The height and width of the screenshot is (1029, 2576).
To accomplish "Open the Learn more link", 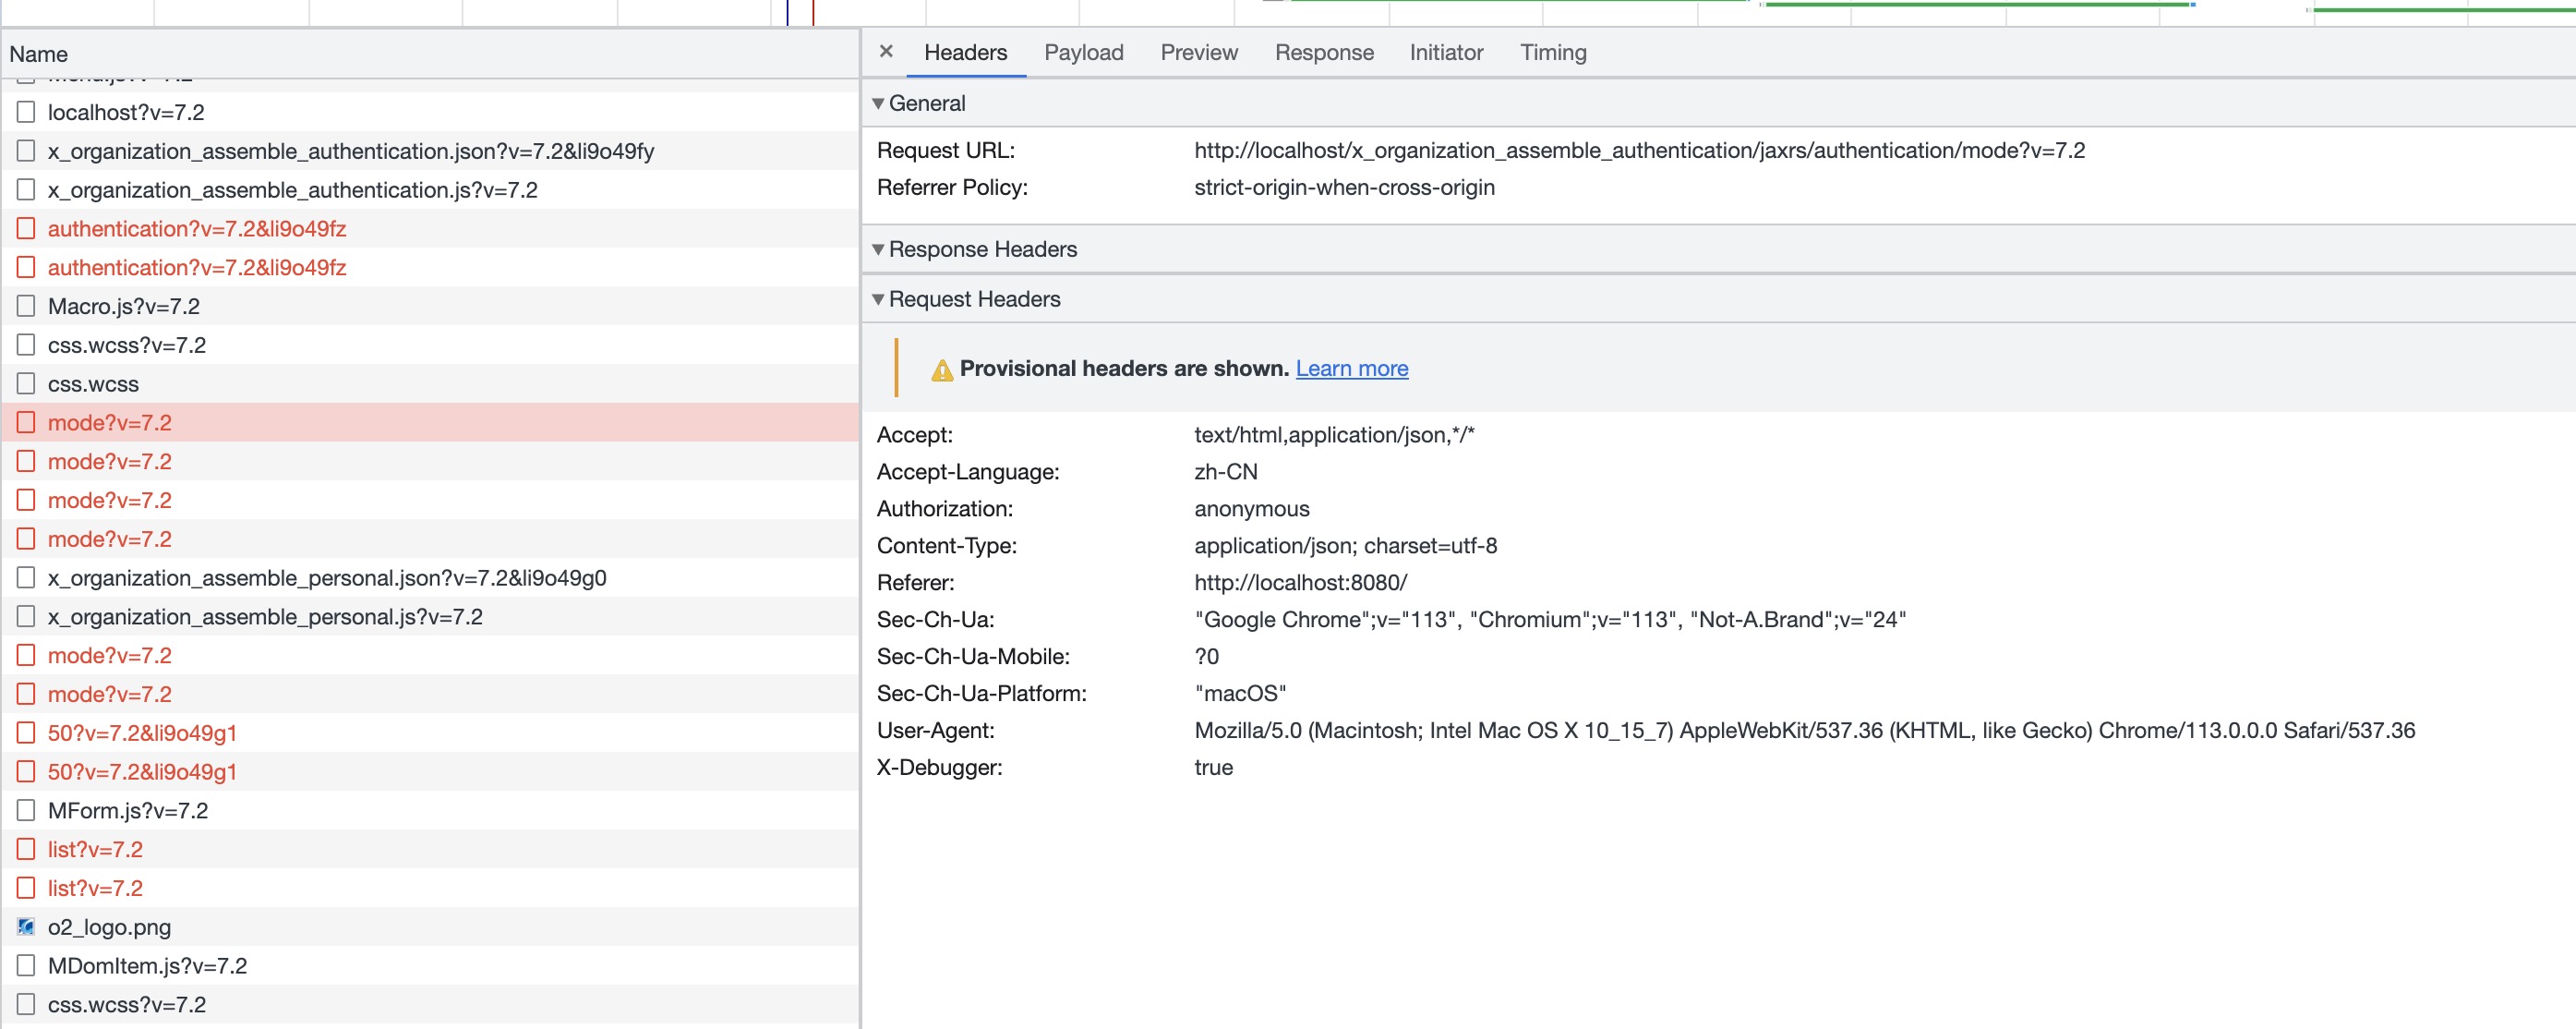I will [x=1351, y=368].
